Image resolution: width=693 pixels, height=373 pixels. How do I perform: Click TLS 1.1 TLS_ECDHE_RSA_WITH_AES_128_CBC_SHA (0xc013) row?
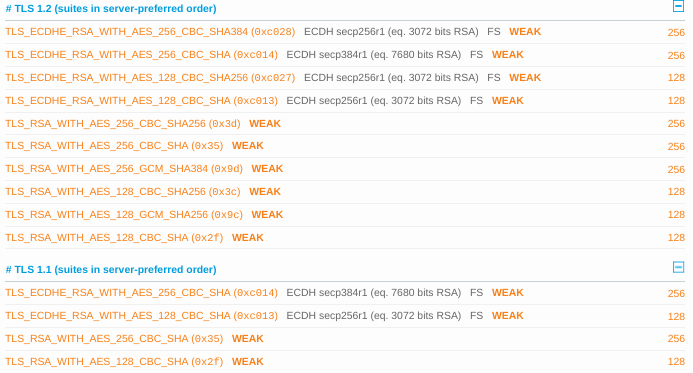(345, 316)
